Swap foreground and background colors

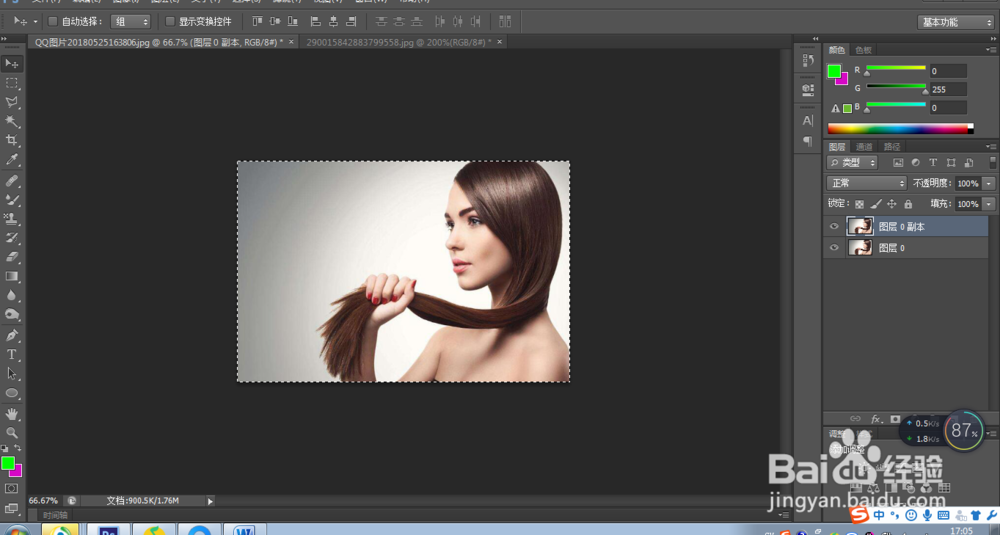[18, 448]
